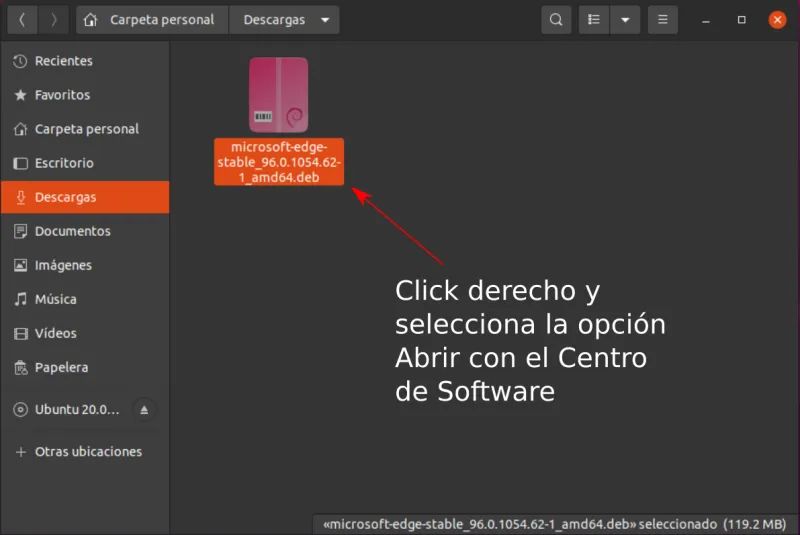Open Imágenes in the sidebar
Screen dimensions: 800x535
coord(85,265)
